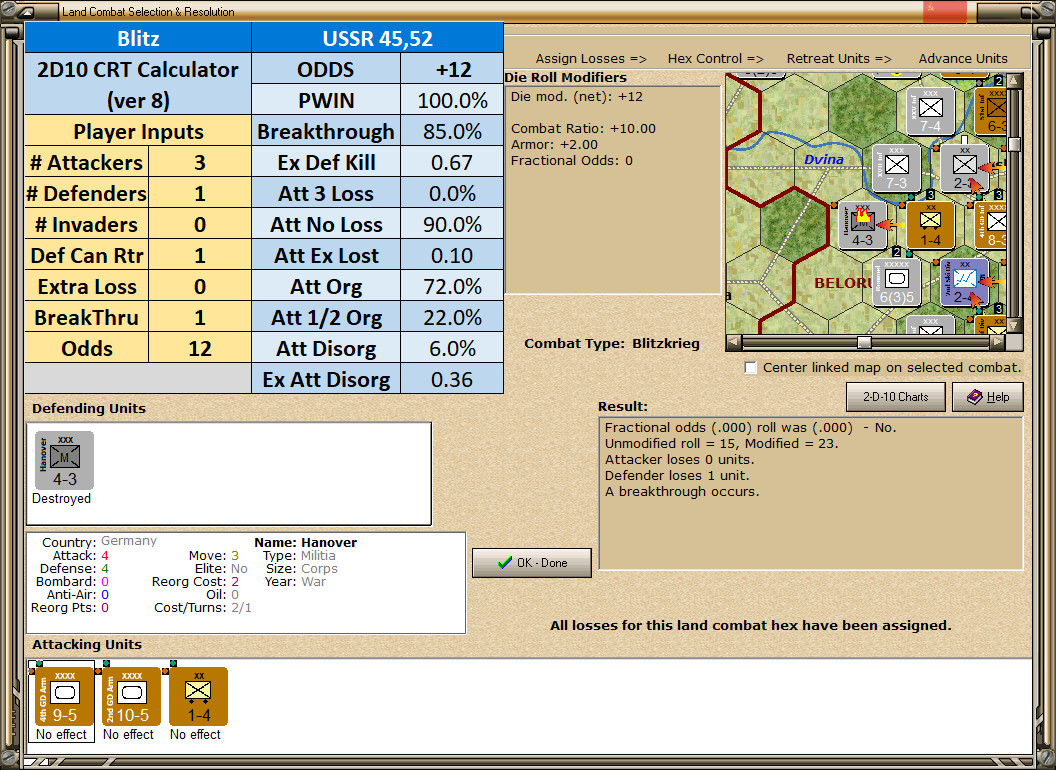Click the "Att Disorg" value 6.0%
1056x770 pixels.
click(x=452, y=348)
